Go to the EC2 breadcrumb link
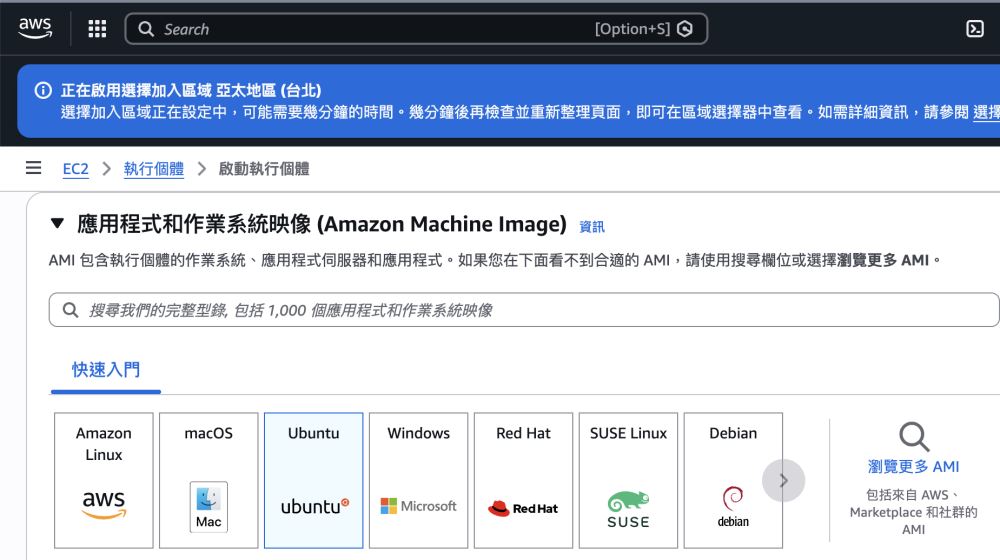Screen dimensions: 1000x560 (x=75, y=169)
